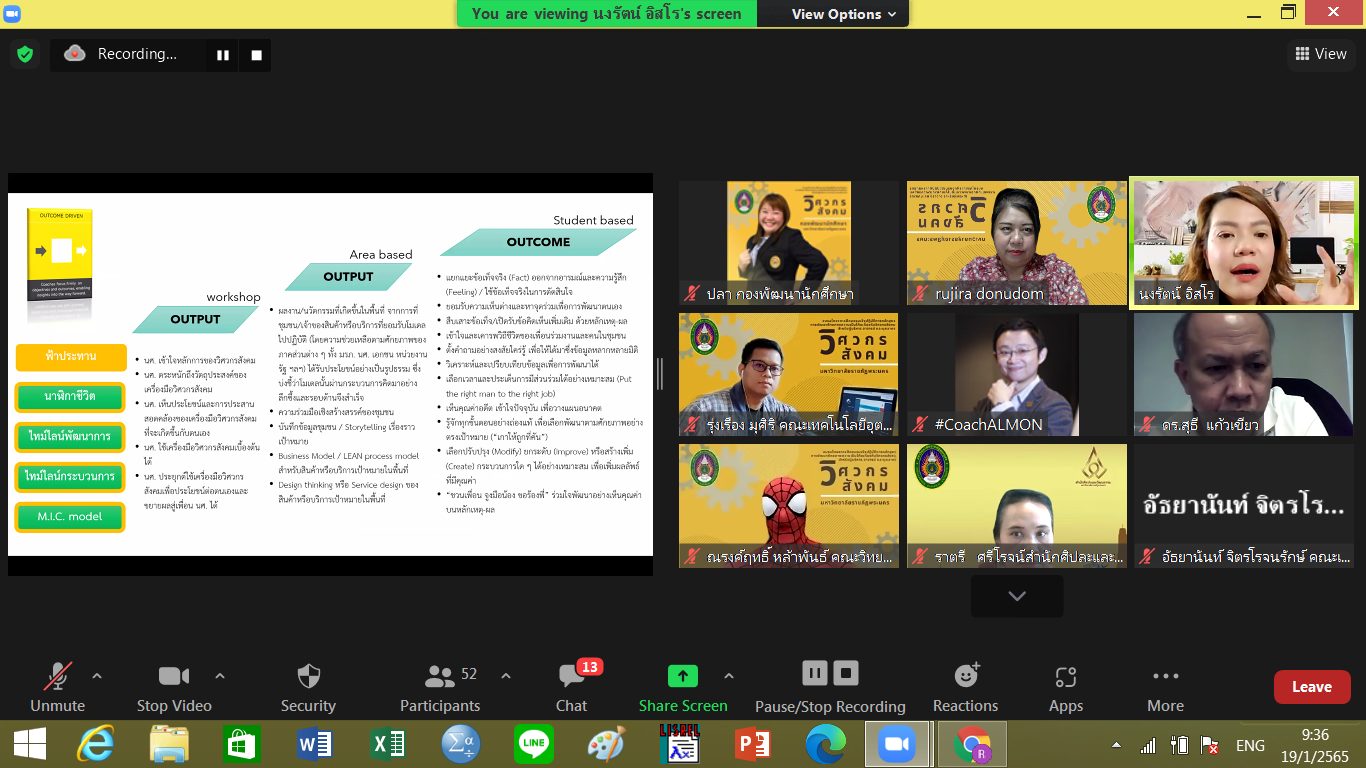The width and height of the screenshot is (1366, 768).
Task: Click the OUTCOME heading on slide
Action: point(538,242)
